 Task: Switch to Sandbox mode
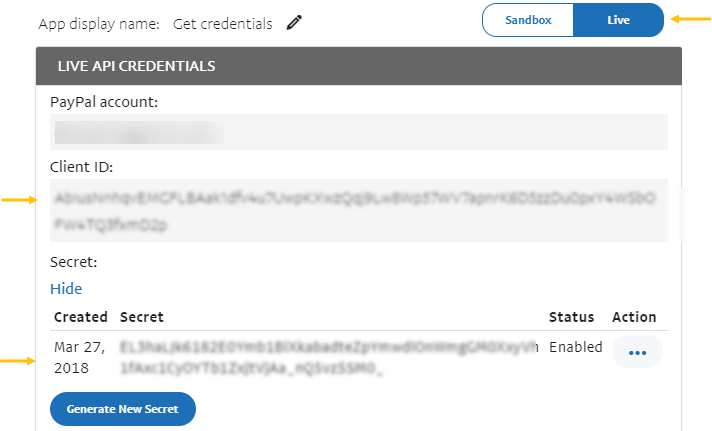(528, 19)
